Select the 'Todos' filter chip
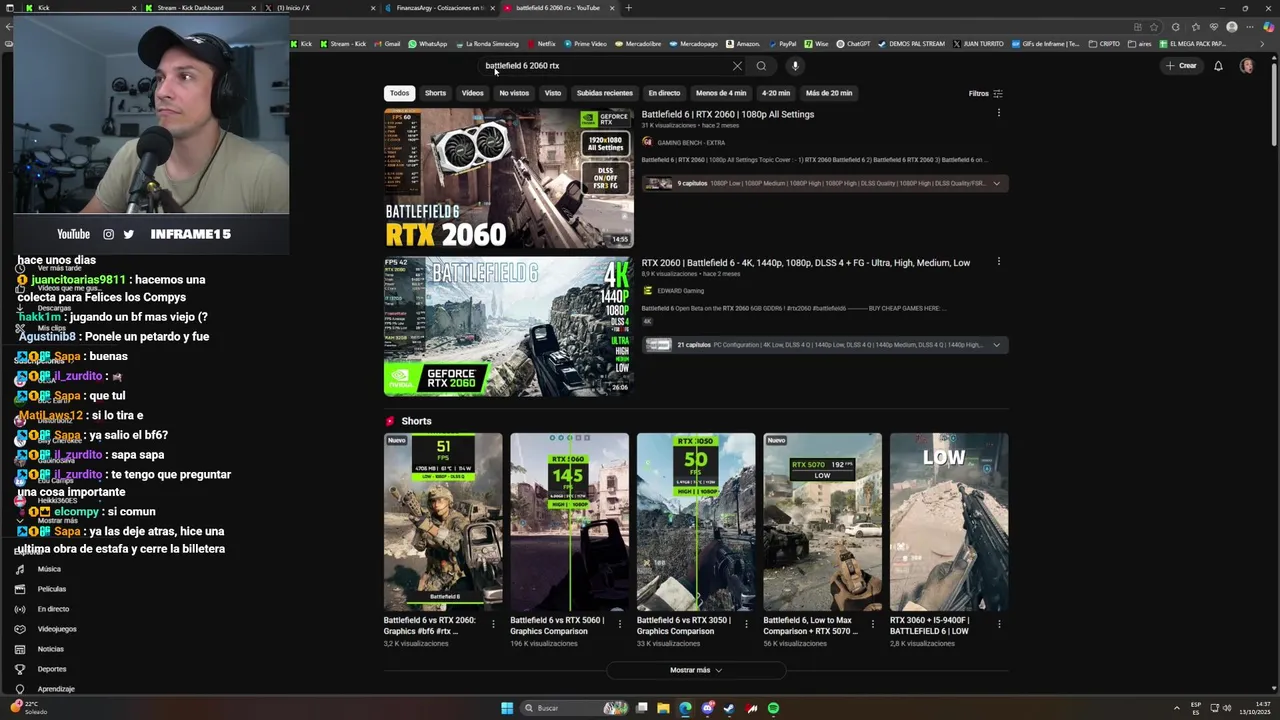 (399, 93)
